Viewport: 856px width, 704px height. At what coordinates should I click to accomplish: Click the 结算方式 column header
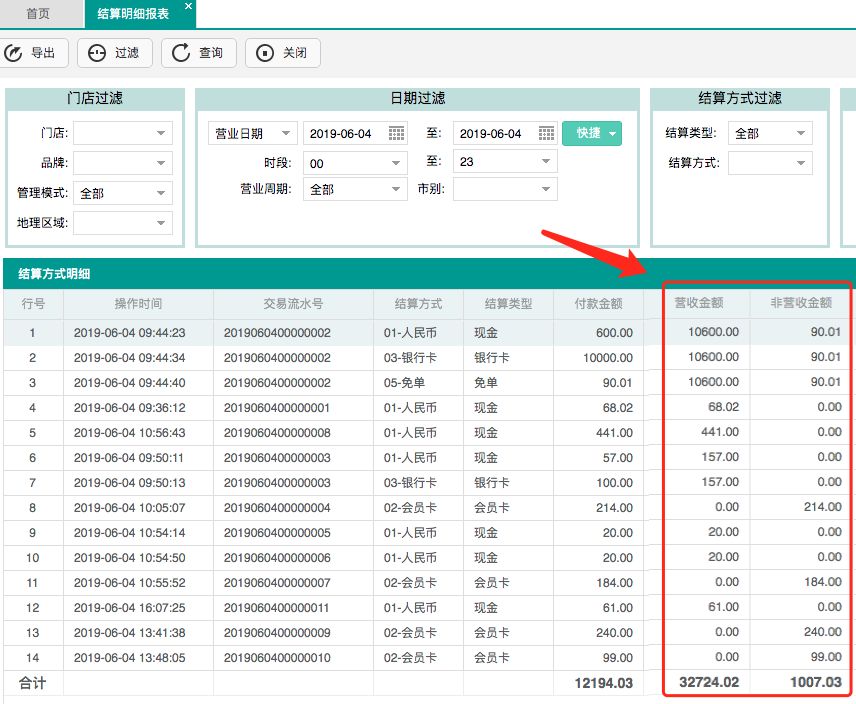click(x=418, y=304)
